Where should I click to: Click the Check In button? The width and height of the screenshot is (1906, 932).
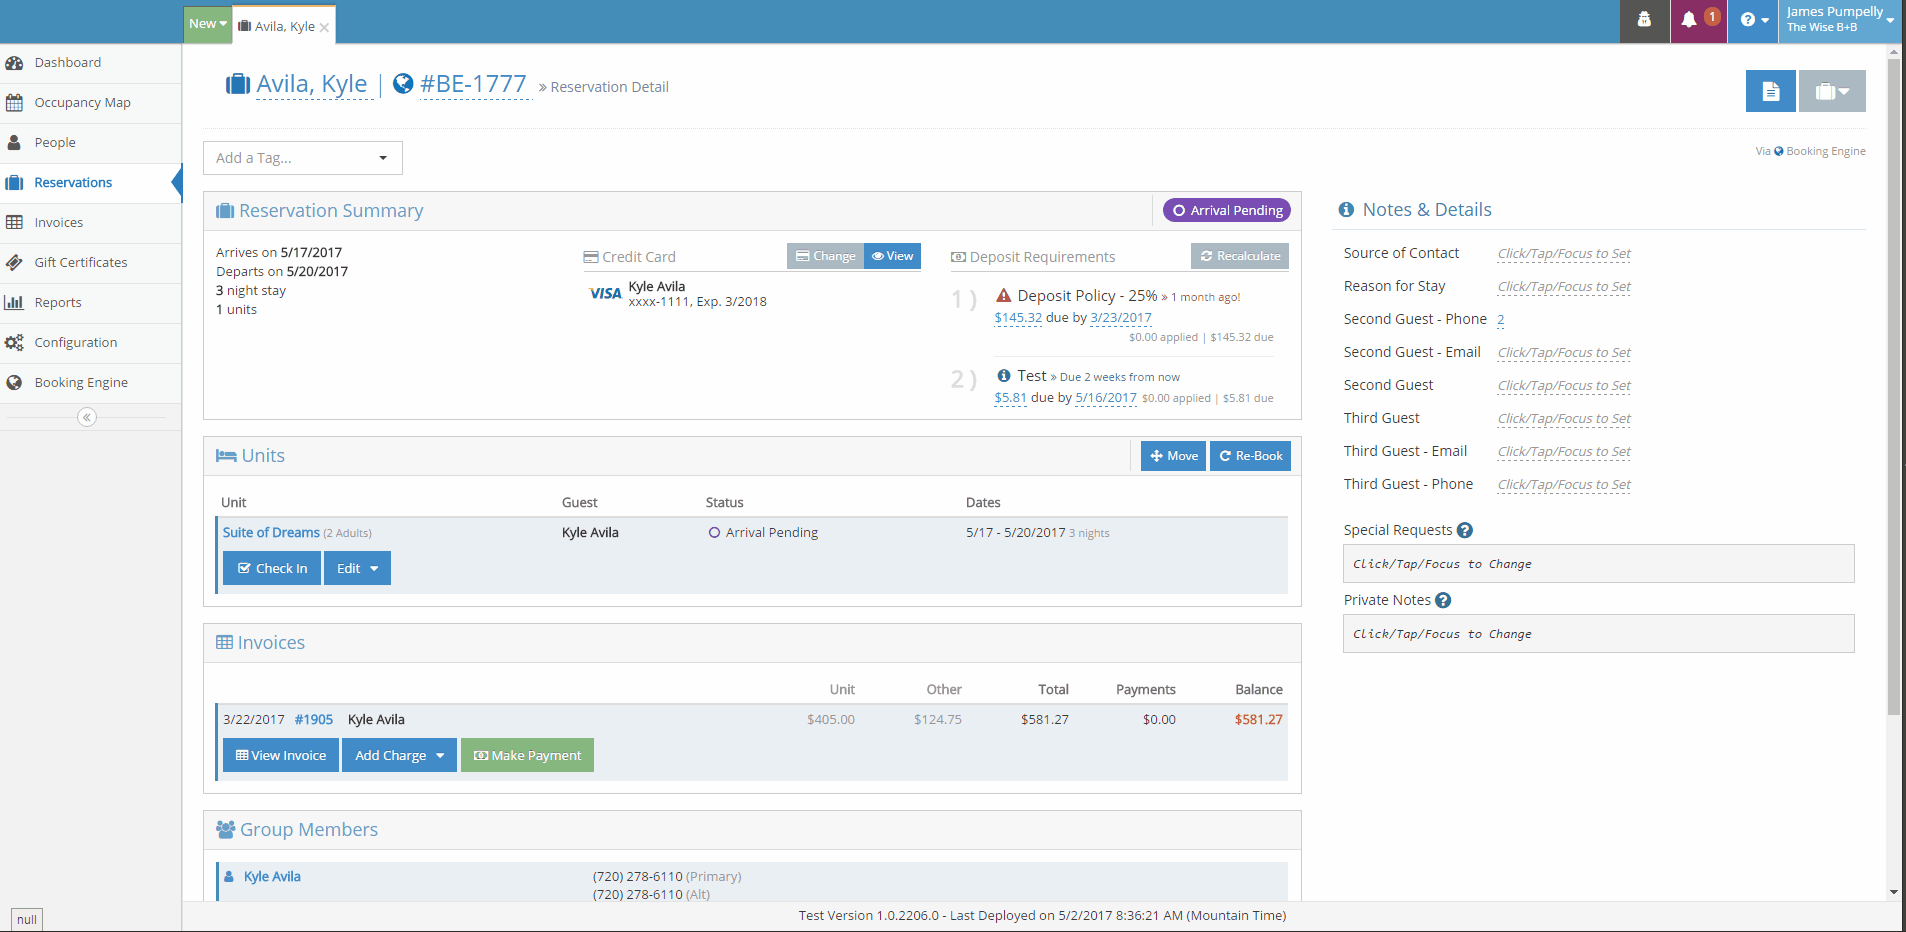tap(272, 568)
